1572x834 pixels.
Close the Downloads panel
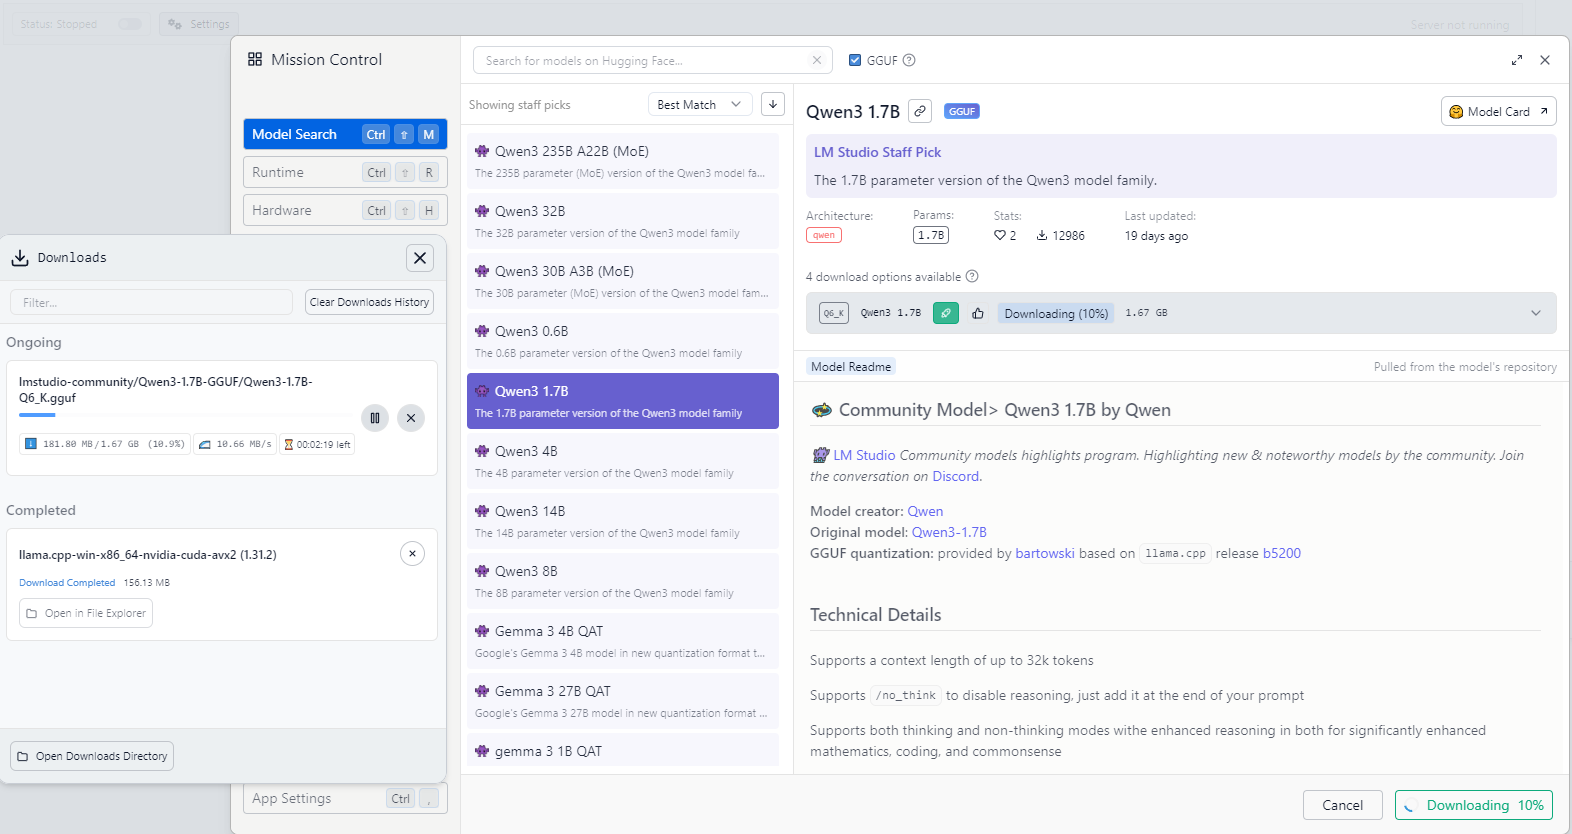pos(420,258)
